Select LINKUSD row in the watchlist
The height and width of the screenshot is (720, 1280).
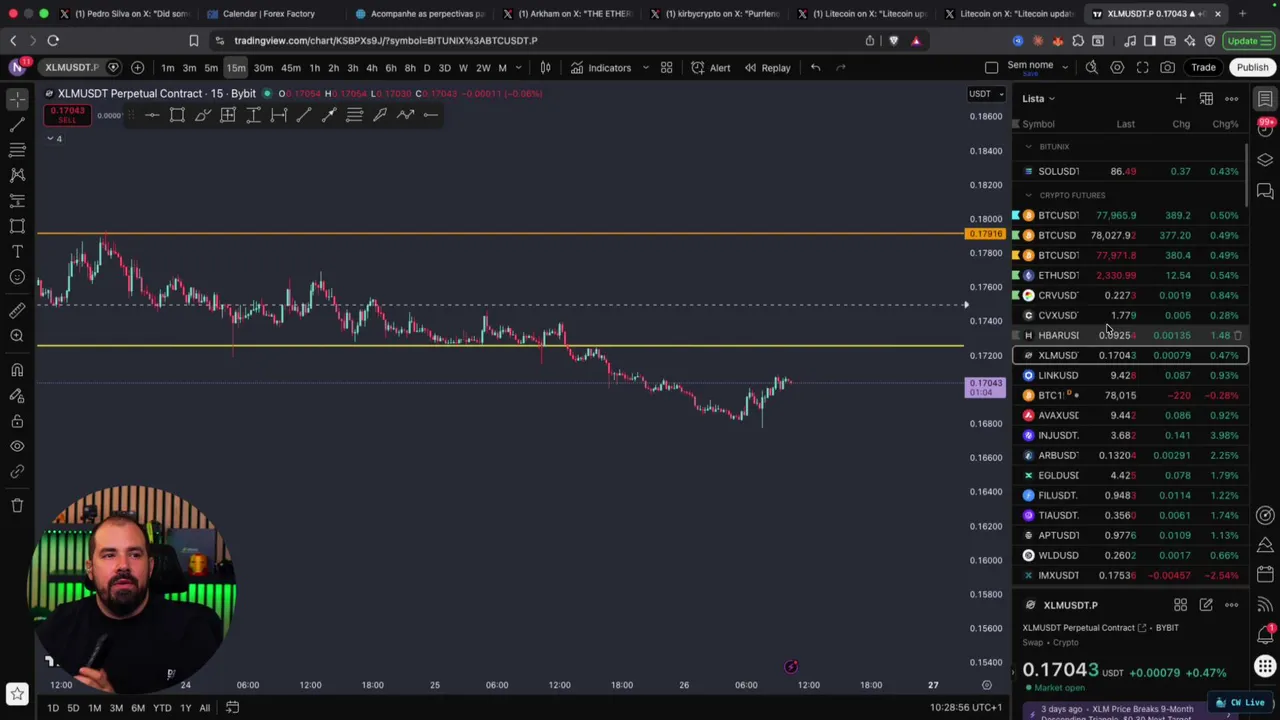coord(1130,375)
